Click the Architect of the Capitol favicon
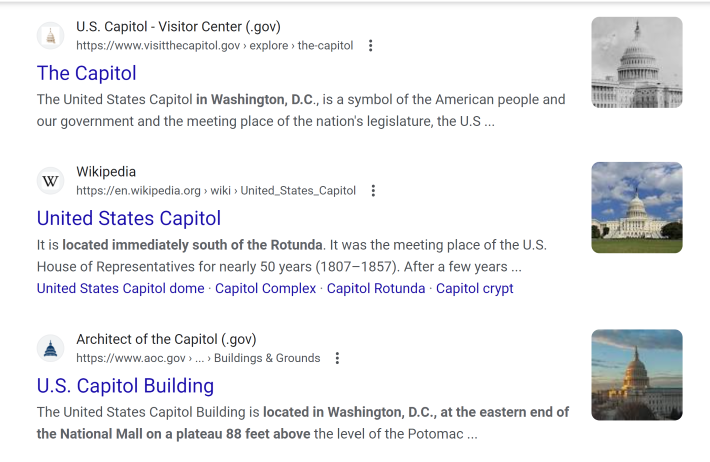 (x=50, y=349)
